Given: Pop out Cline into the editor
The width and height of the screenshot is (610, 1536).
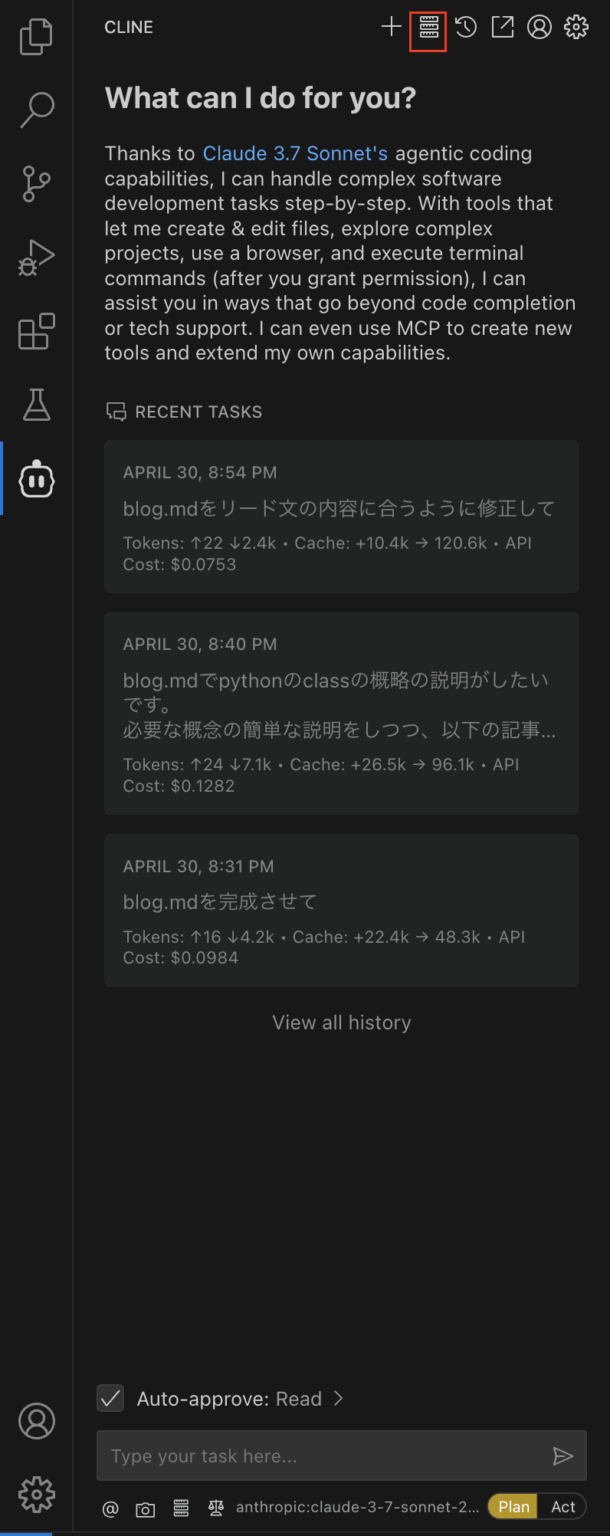Looking at the screenshot, I should pyautogui.click(x=502, y=27).
